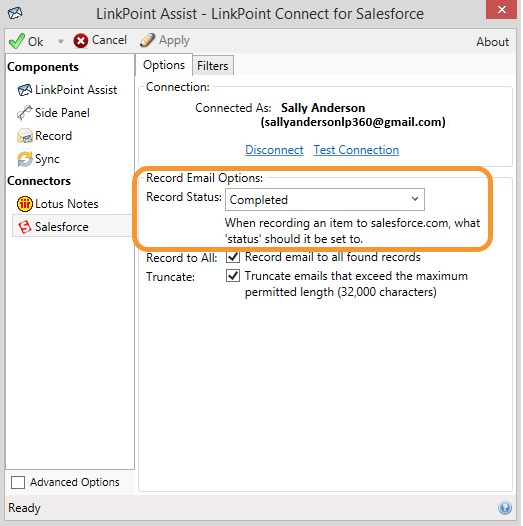This screenshot has width=523, height=526.
Task: Enable the Advanced Options checkbox
Action: (18, 482)
